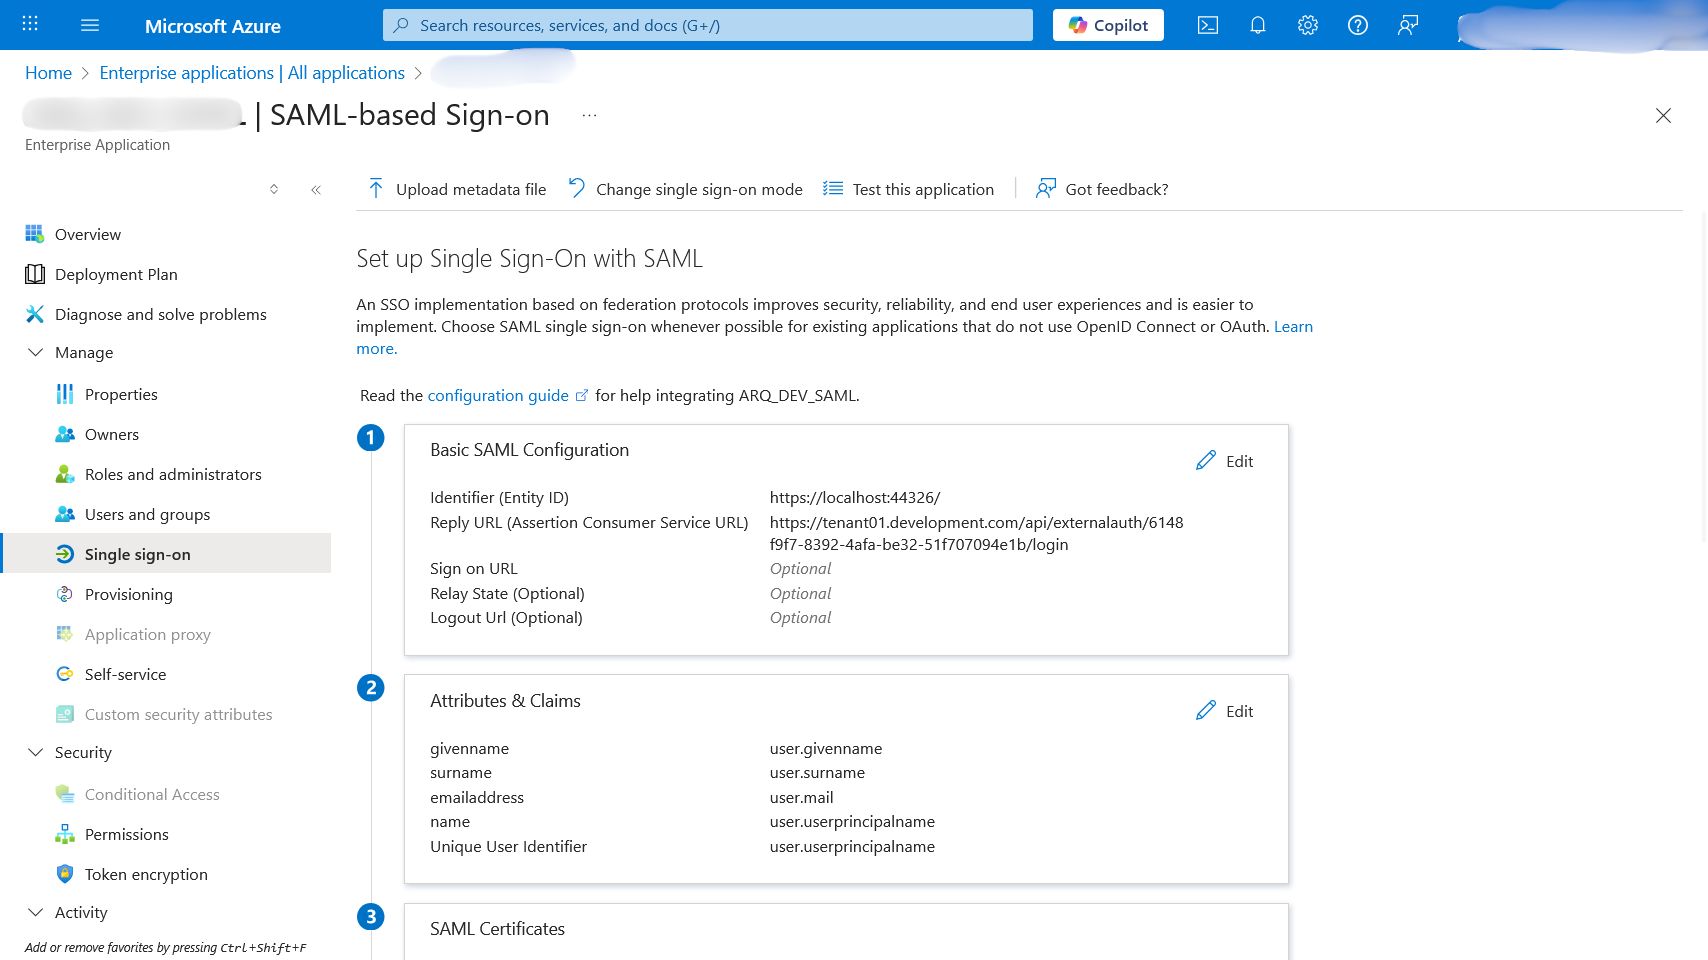Click the Self-service icon

(65, 674)
